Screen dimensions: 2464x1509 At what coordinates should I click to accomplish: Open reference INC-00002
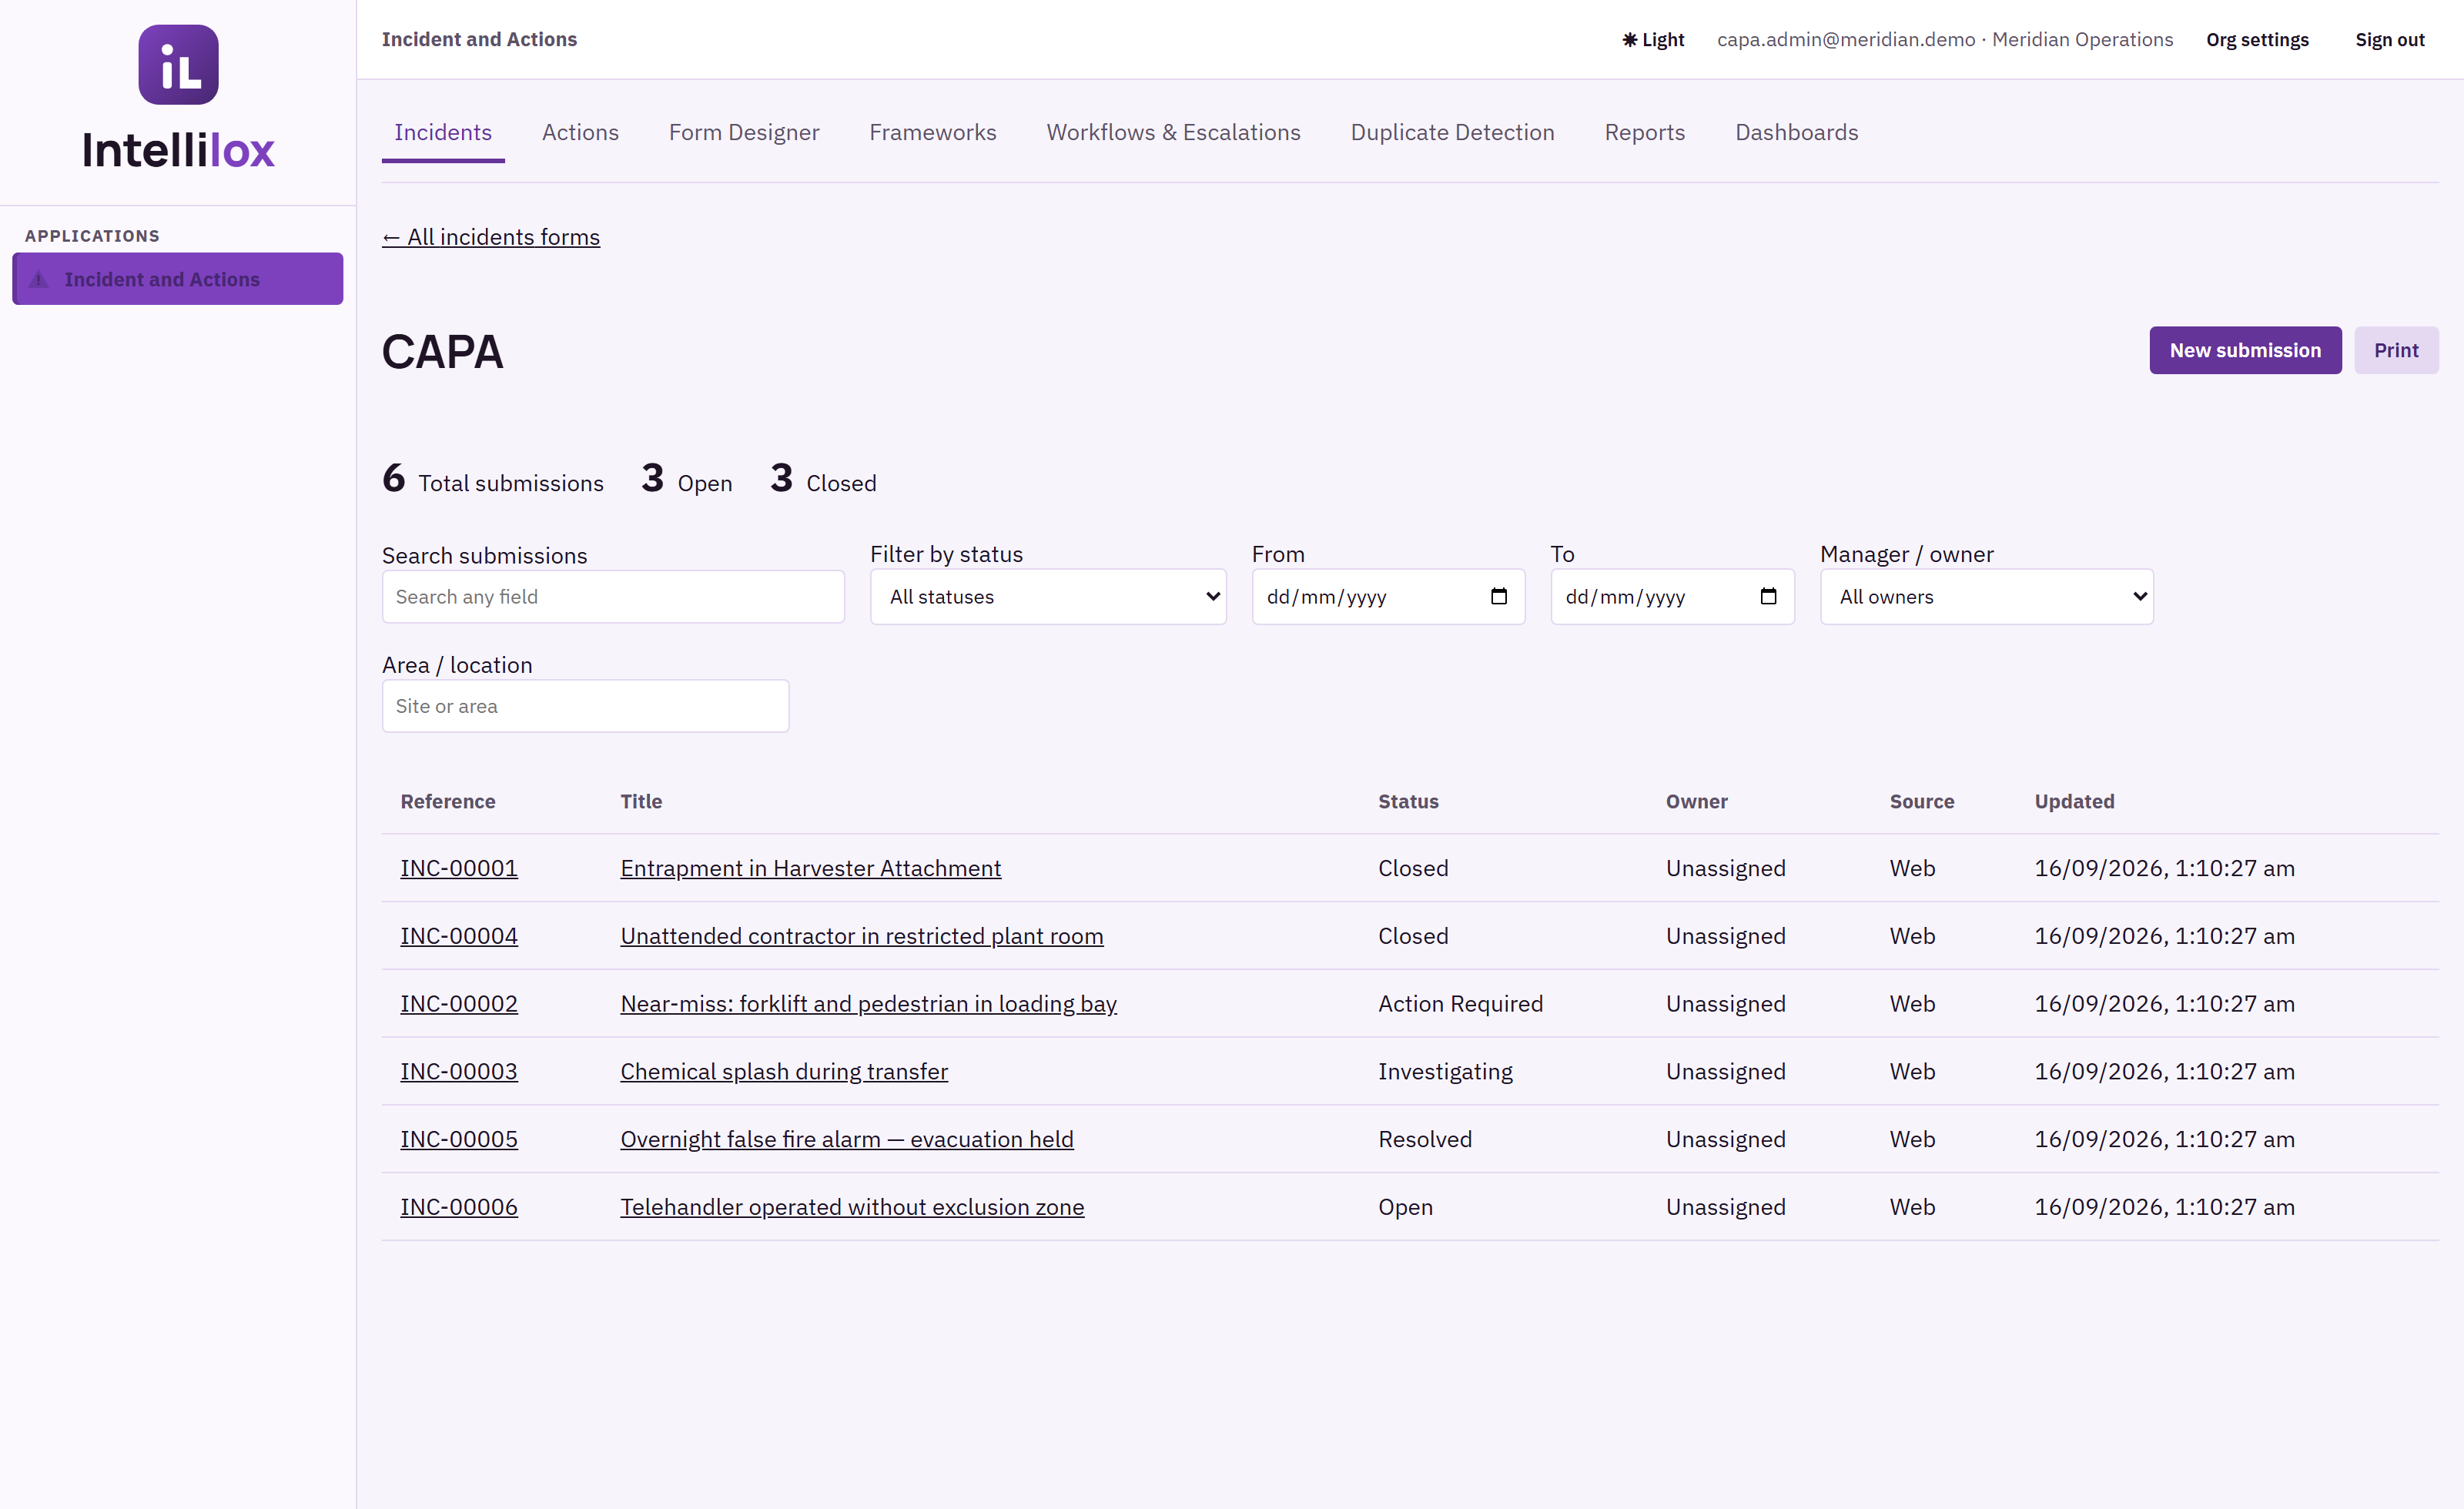click(x=459, y=1004)
